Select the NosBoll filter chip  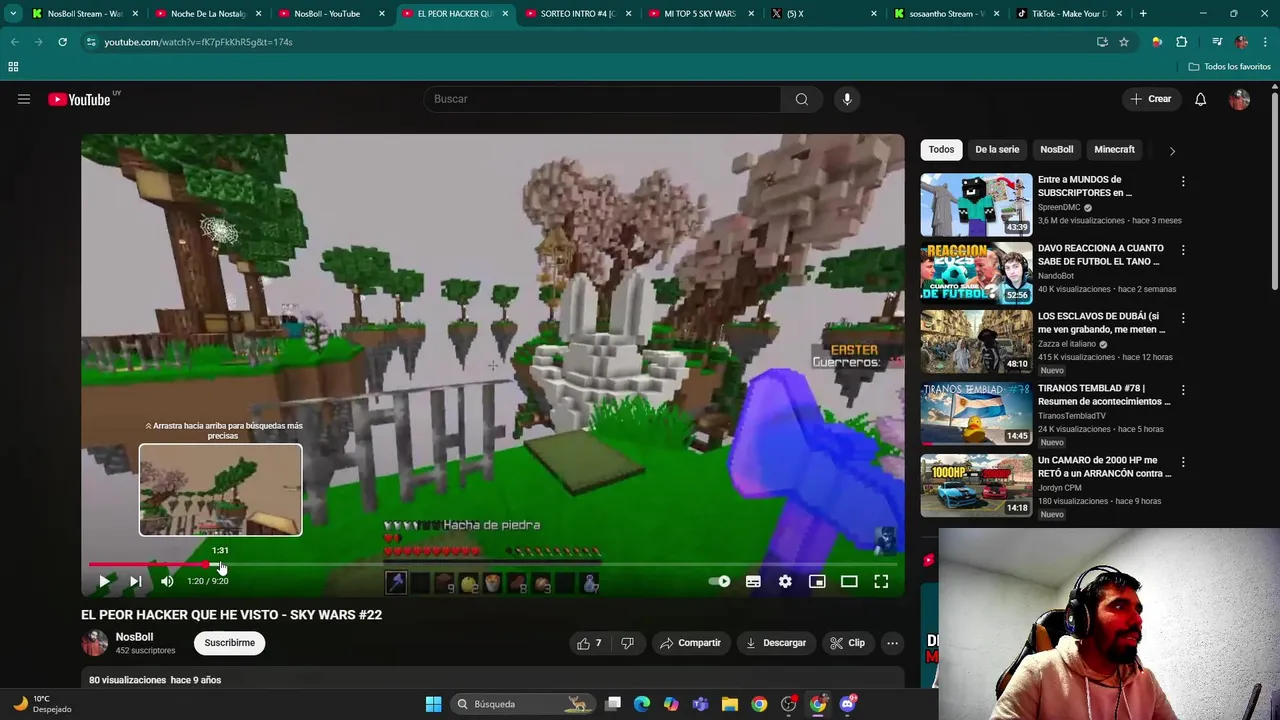[1056, 150]
